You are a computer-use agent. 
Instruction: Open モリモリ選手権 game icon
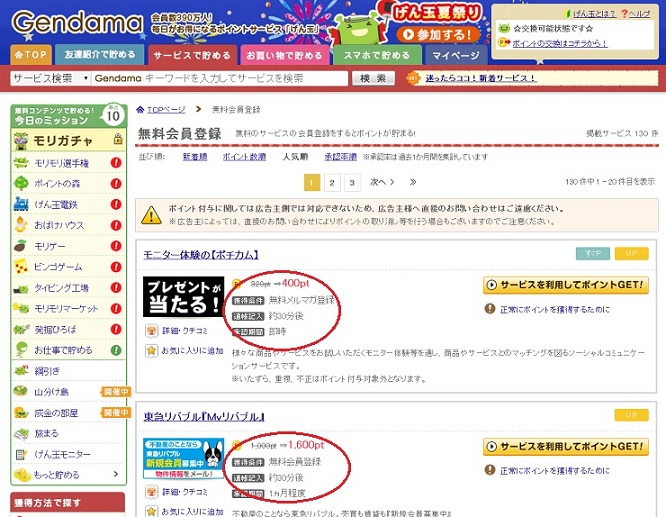pyautogui.click(x=20, y=163)
